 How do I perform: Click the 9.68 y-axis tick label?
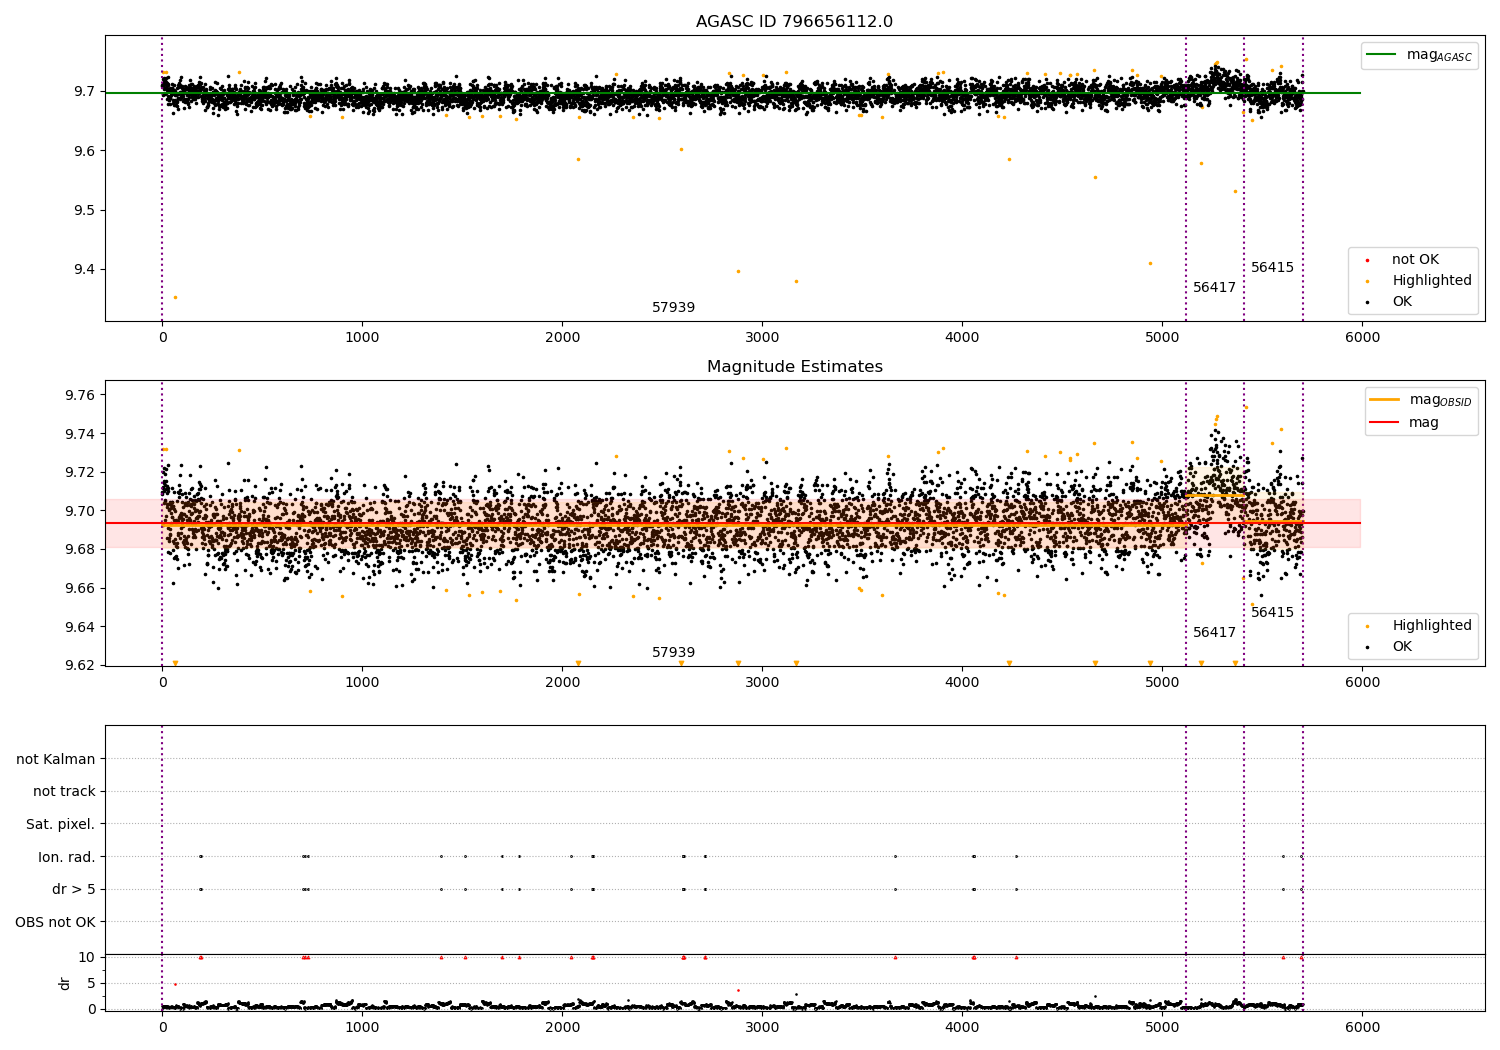[x=79, y=550]
